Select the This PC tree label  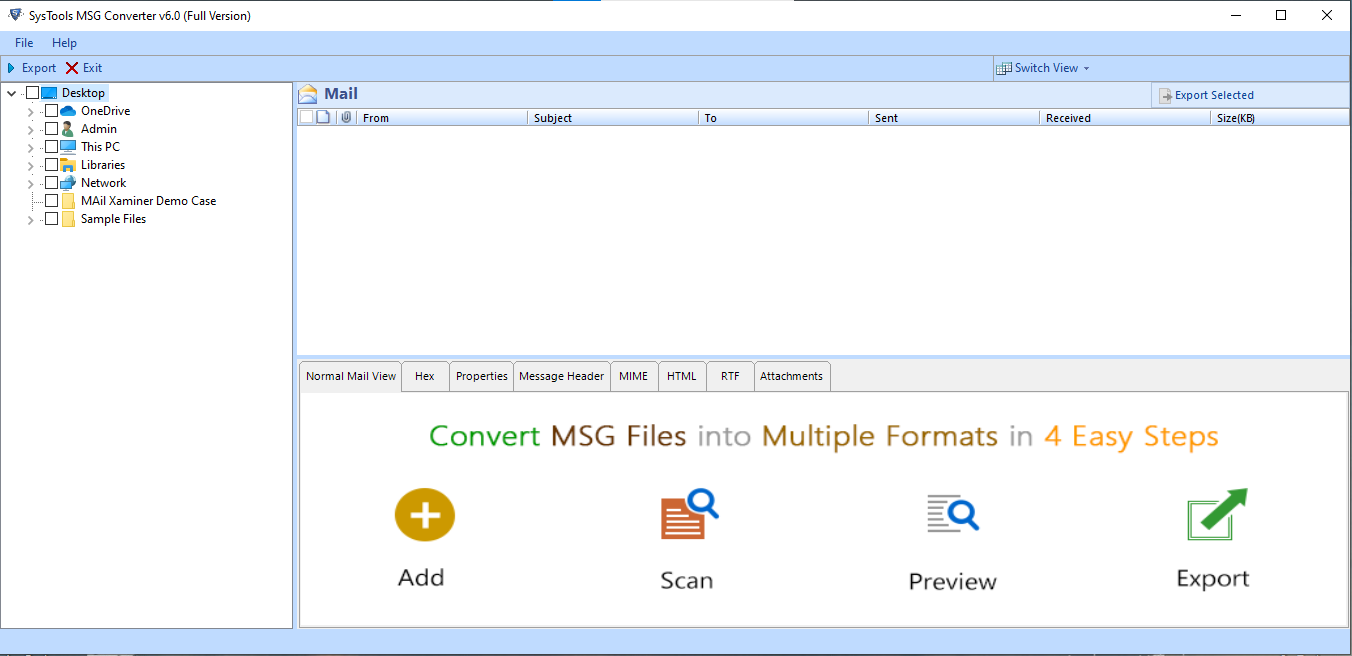pyautogui.click(x=100, y=147)
